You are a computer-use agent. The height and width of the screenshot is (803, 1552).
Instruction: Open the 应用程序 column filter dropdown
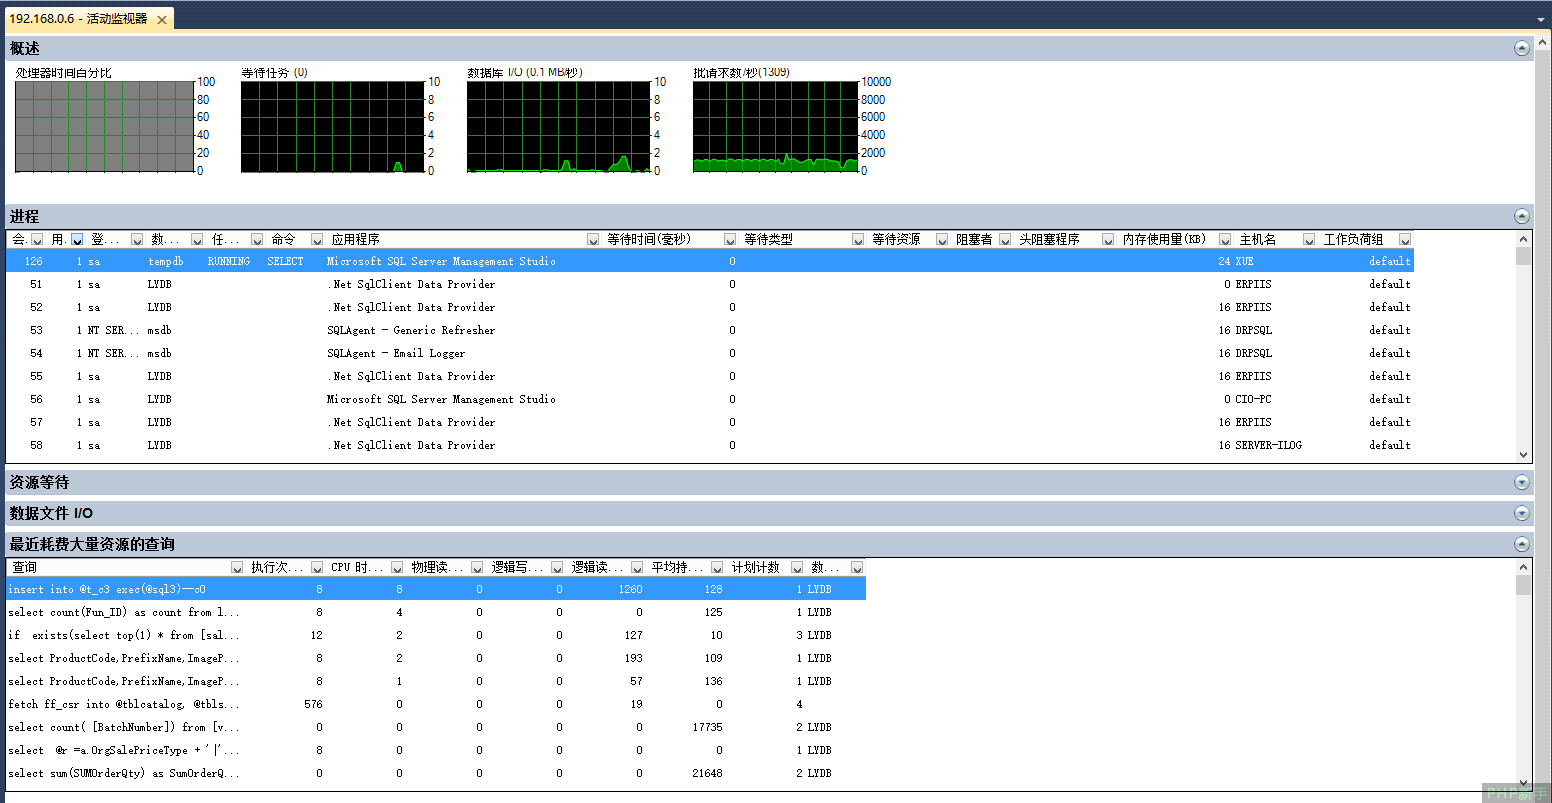point(593,240)
